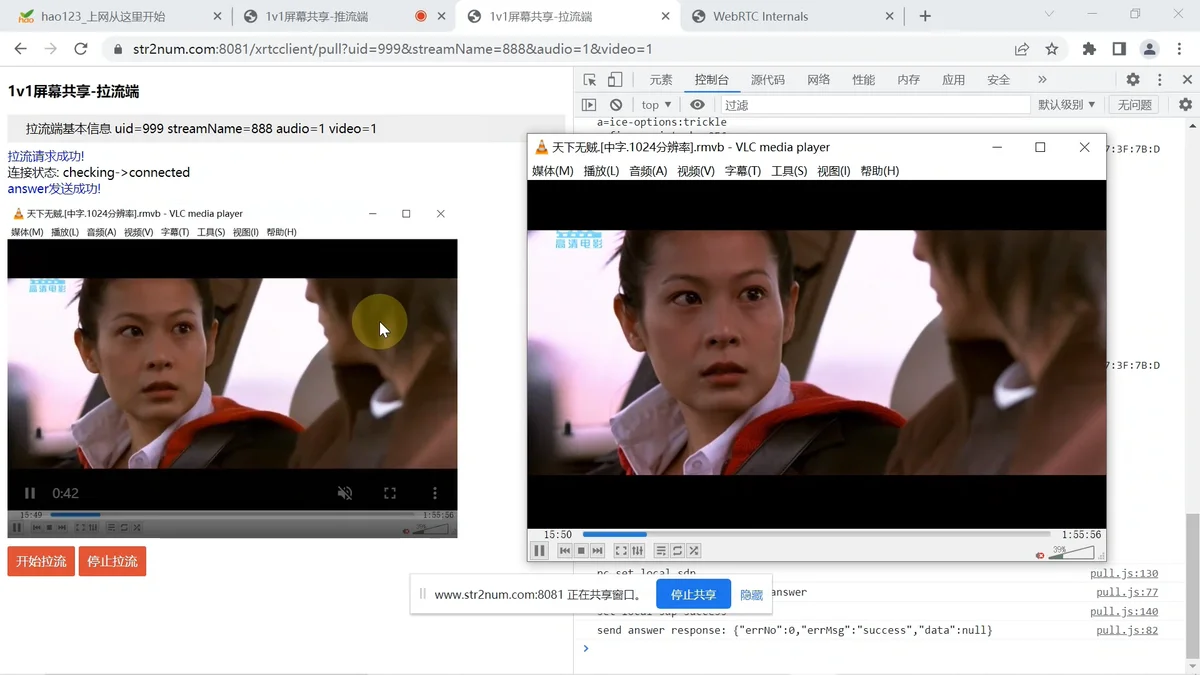Open the 工具(S) menu in large VLC window

[789, 171]
